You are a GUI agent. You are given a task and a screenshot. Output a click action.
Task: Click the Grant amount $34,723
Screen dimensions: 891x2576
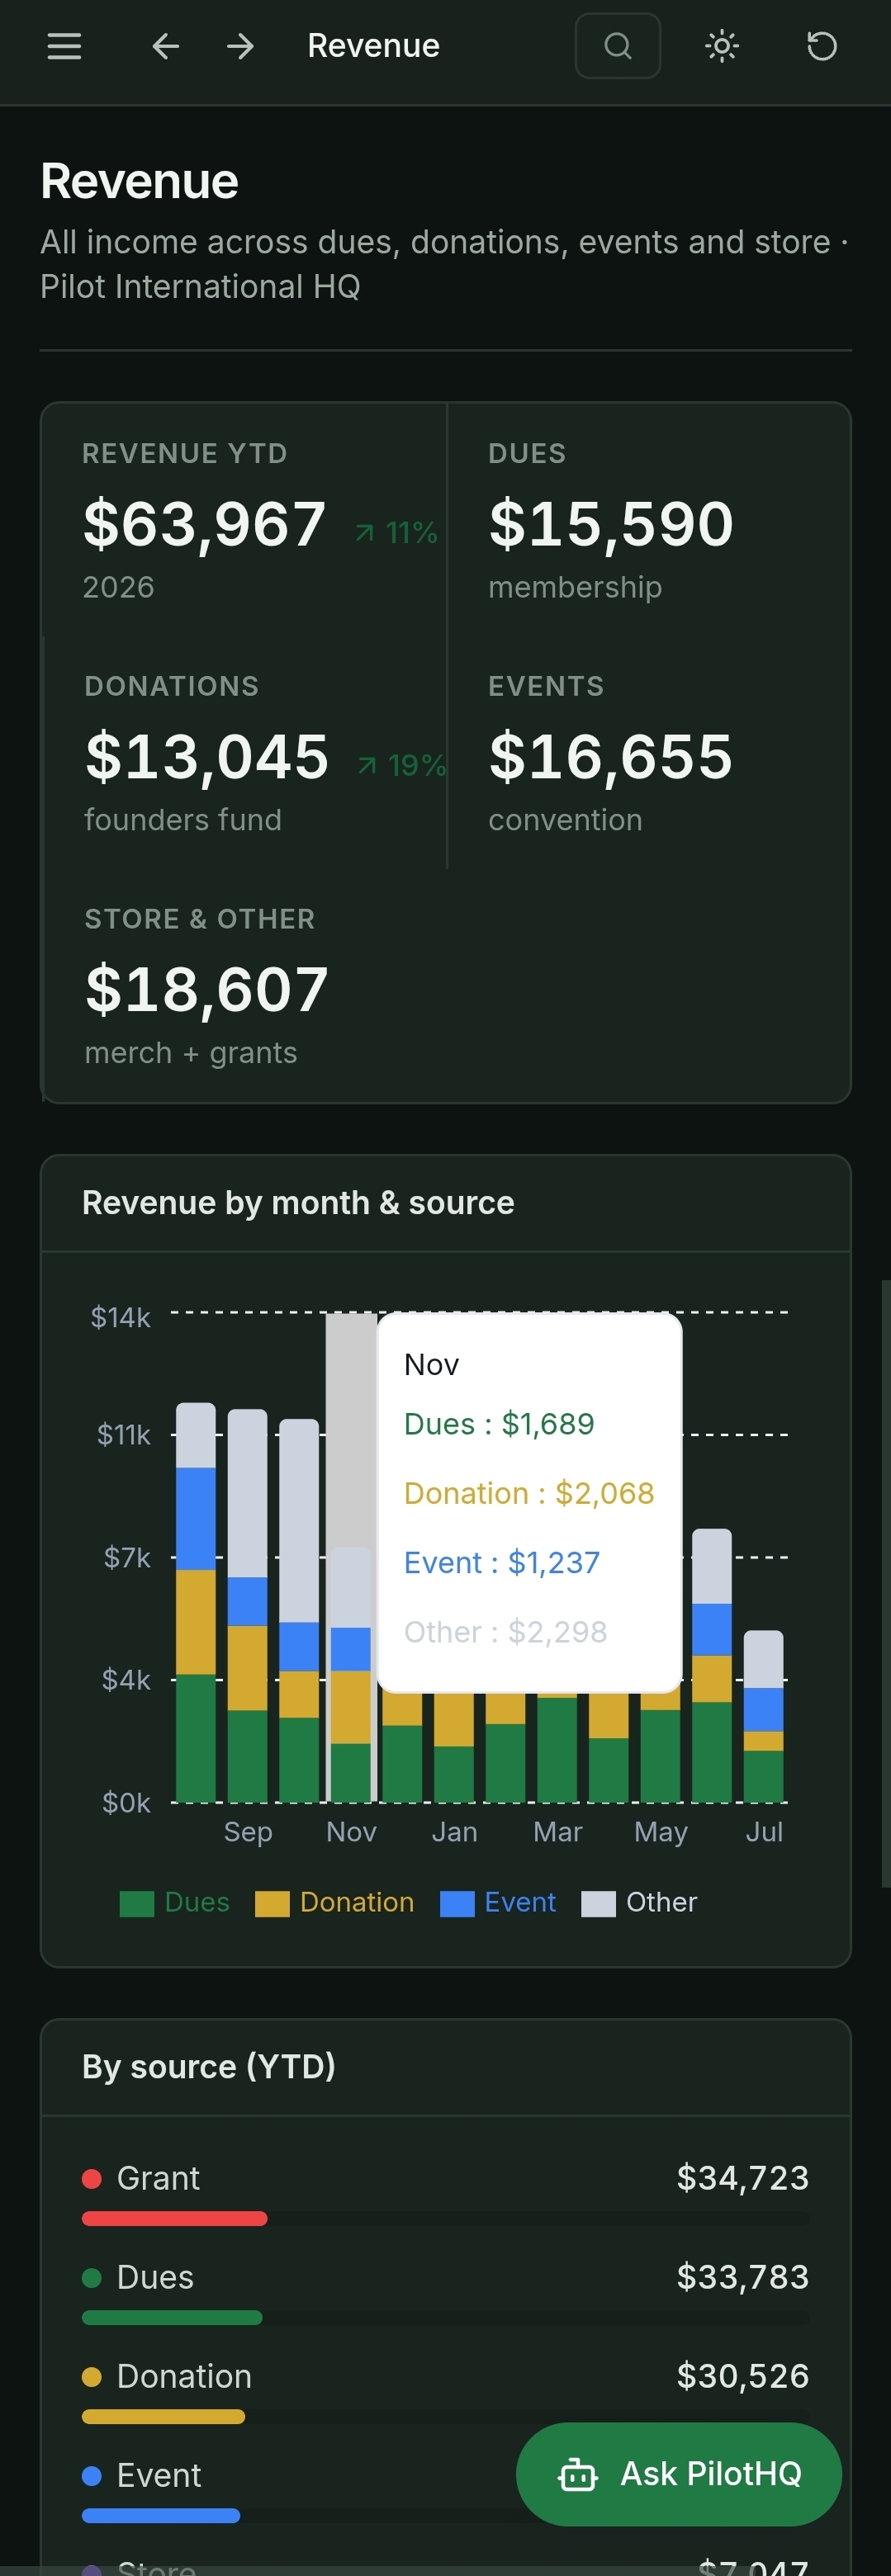743,2178
